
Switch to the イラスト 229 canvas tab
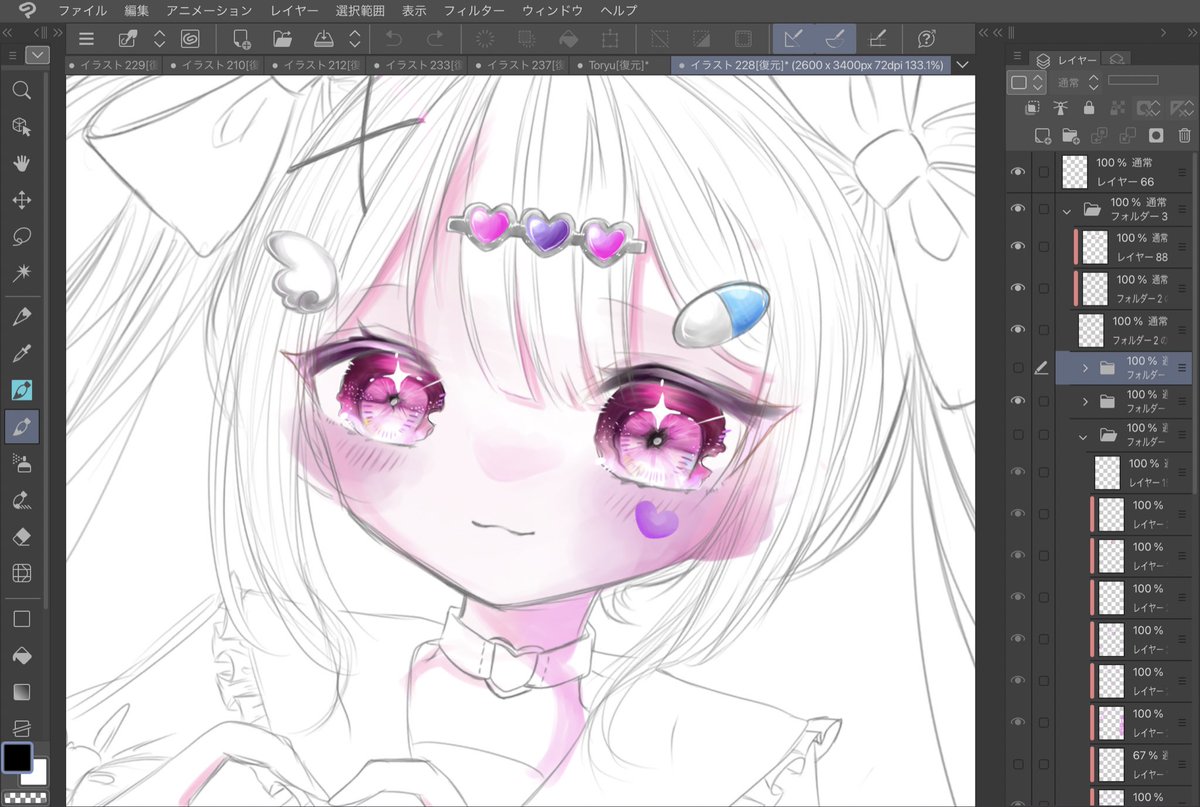[115, 65]
